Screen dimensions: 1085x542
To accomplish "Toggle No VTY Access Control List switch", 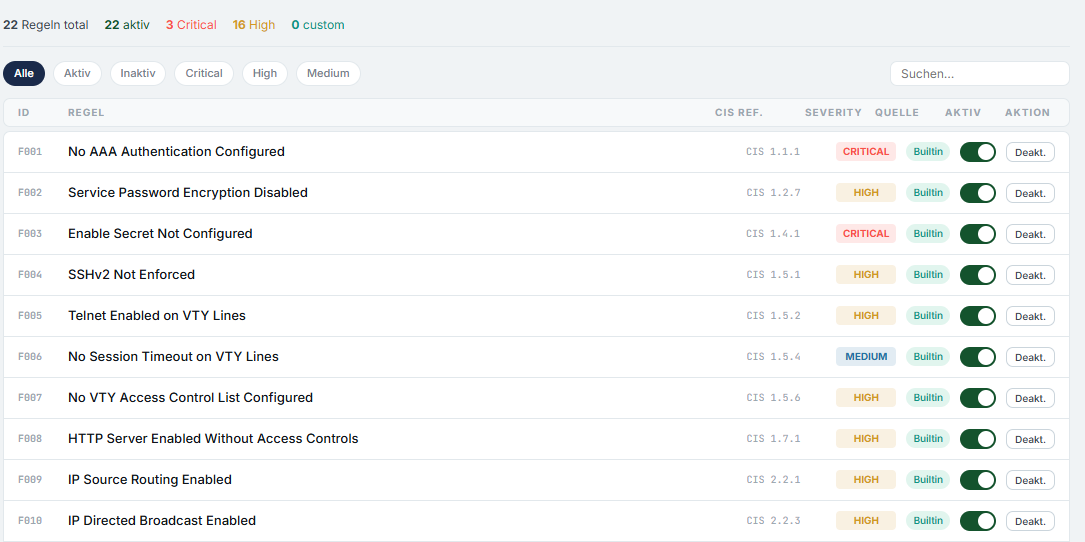I will (x=977, y=397).
